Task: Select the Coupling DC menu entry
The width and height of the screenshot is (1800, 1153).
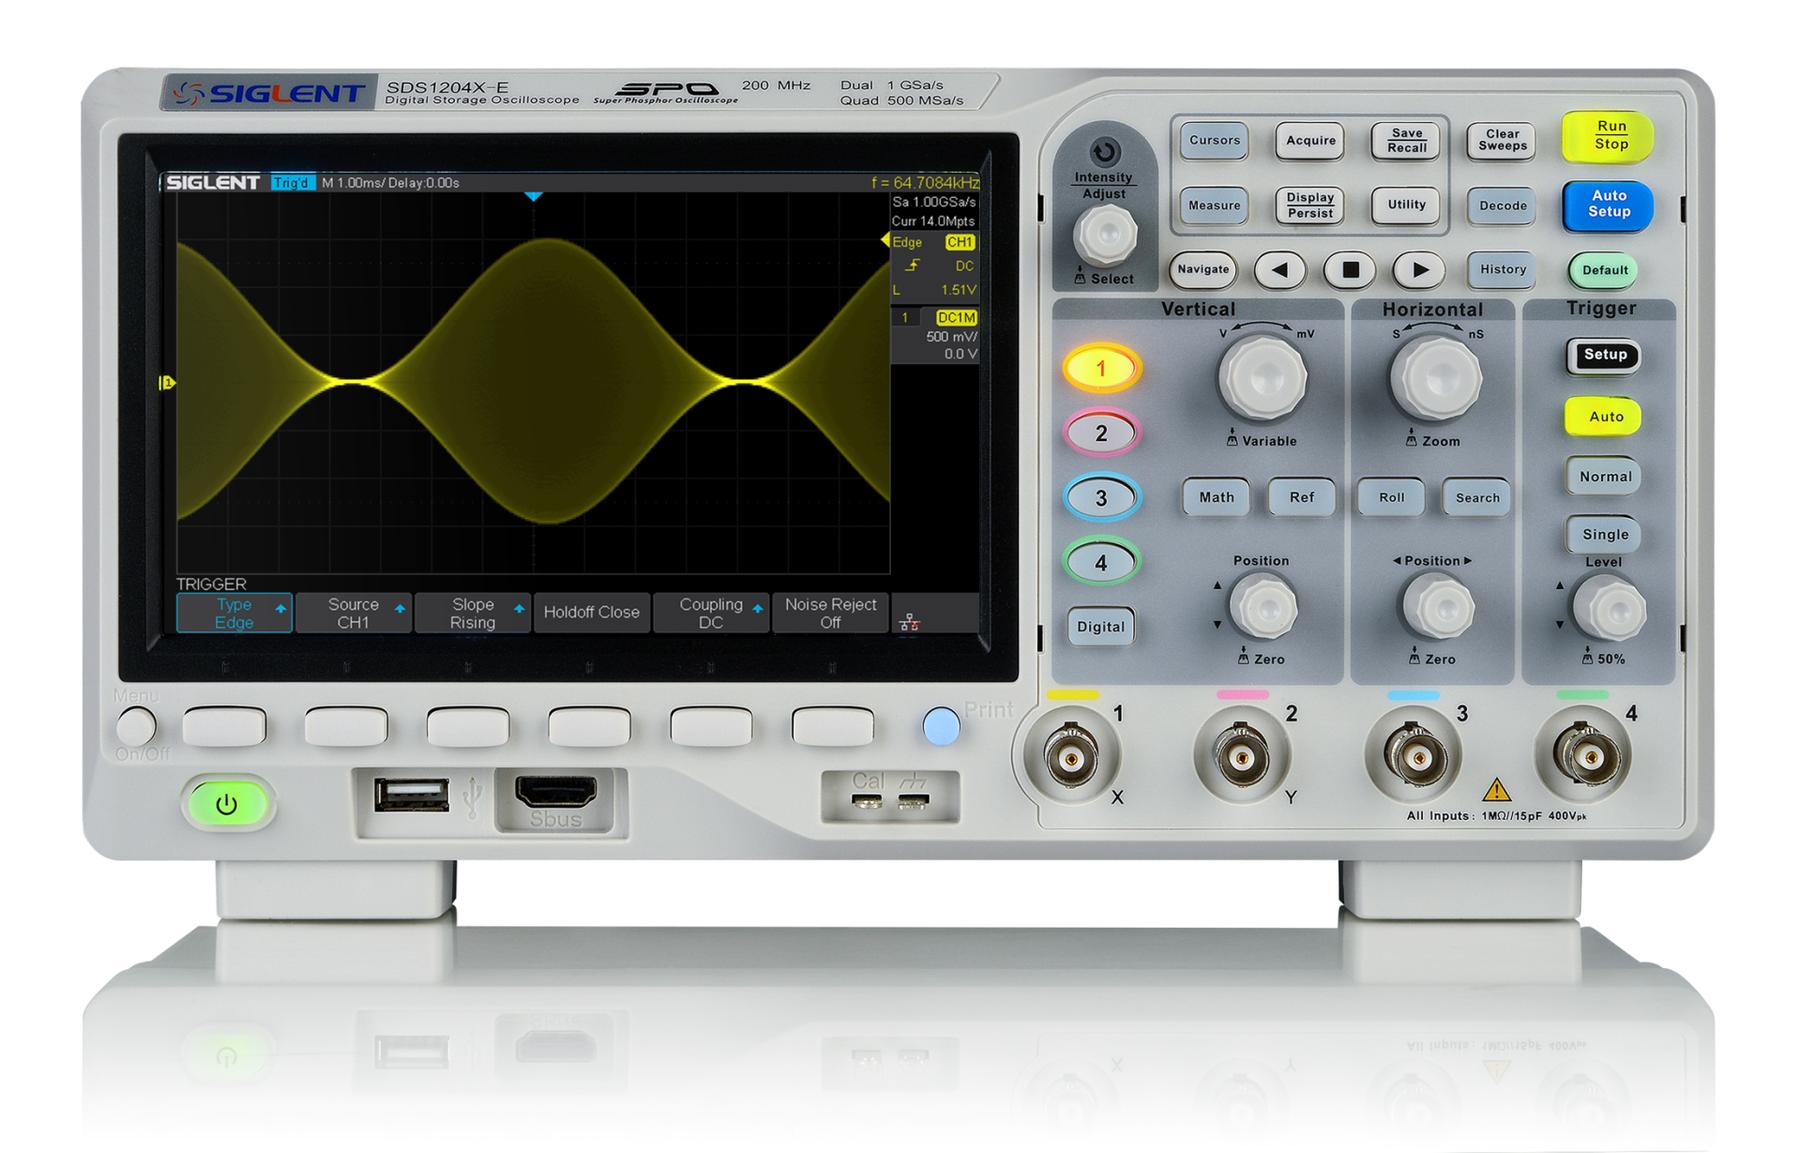Action: [x=711, y=612]
